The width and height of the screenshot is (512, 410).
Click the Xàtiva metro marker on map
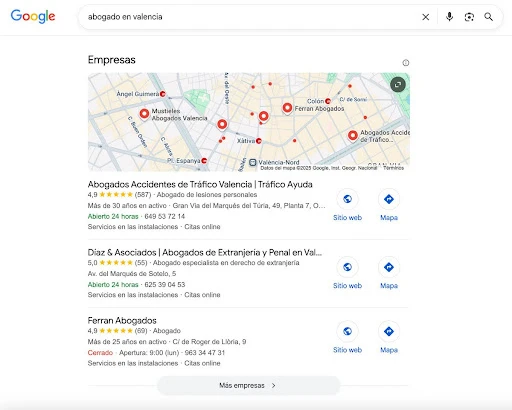tap(259, 141)
